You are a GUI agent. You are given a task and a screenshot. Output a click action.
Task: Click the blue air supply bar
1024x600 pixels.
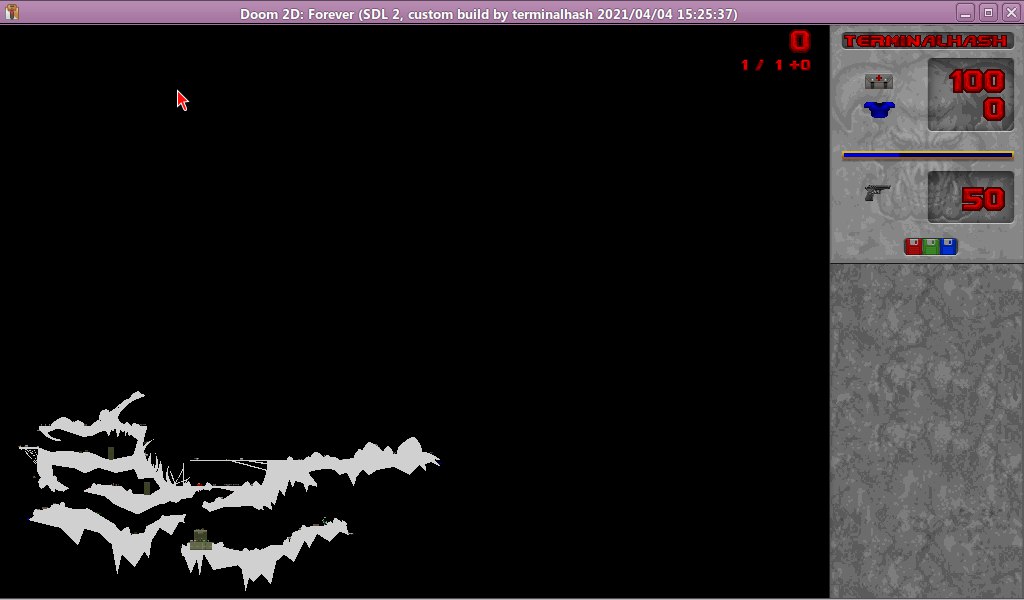click(x=928, y=155)
